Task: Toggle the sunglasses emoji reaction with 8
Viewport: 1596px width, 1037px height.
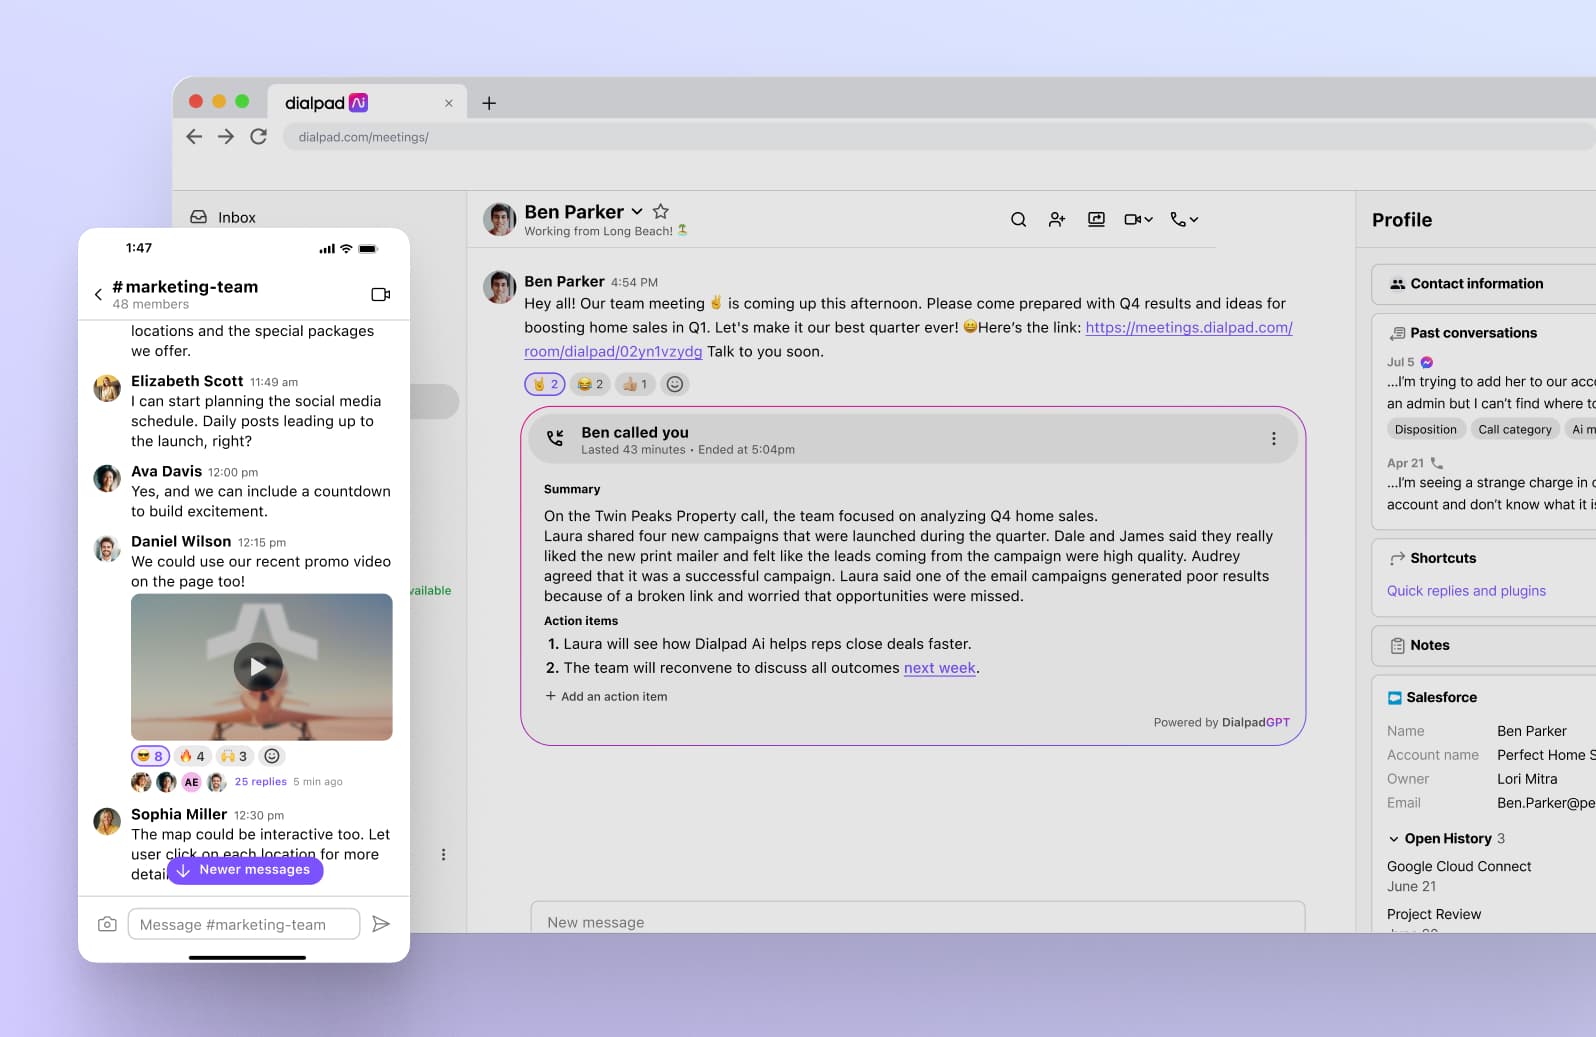Action: (150, 757)
